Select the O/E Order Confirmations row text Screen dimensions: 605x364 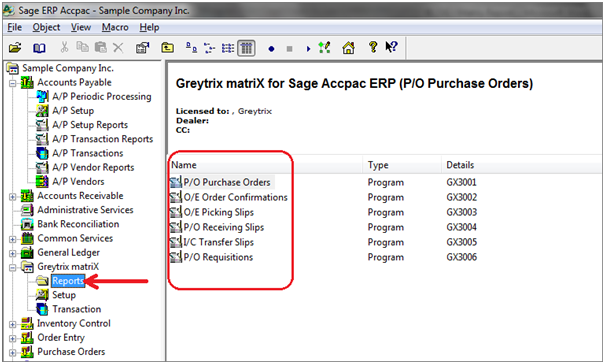point(236,197)
